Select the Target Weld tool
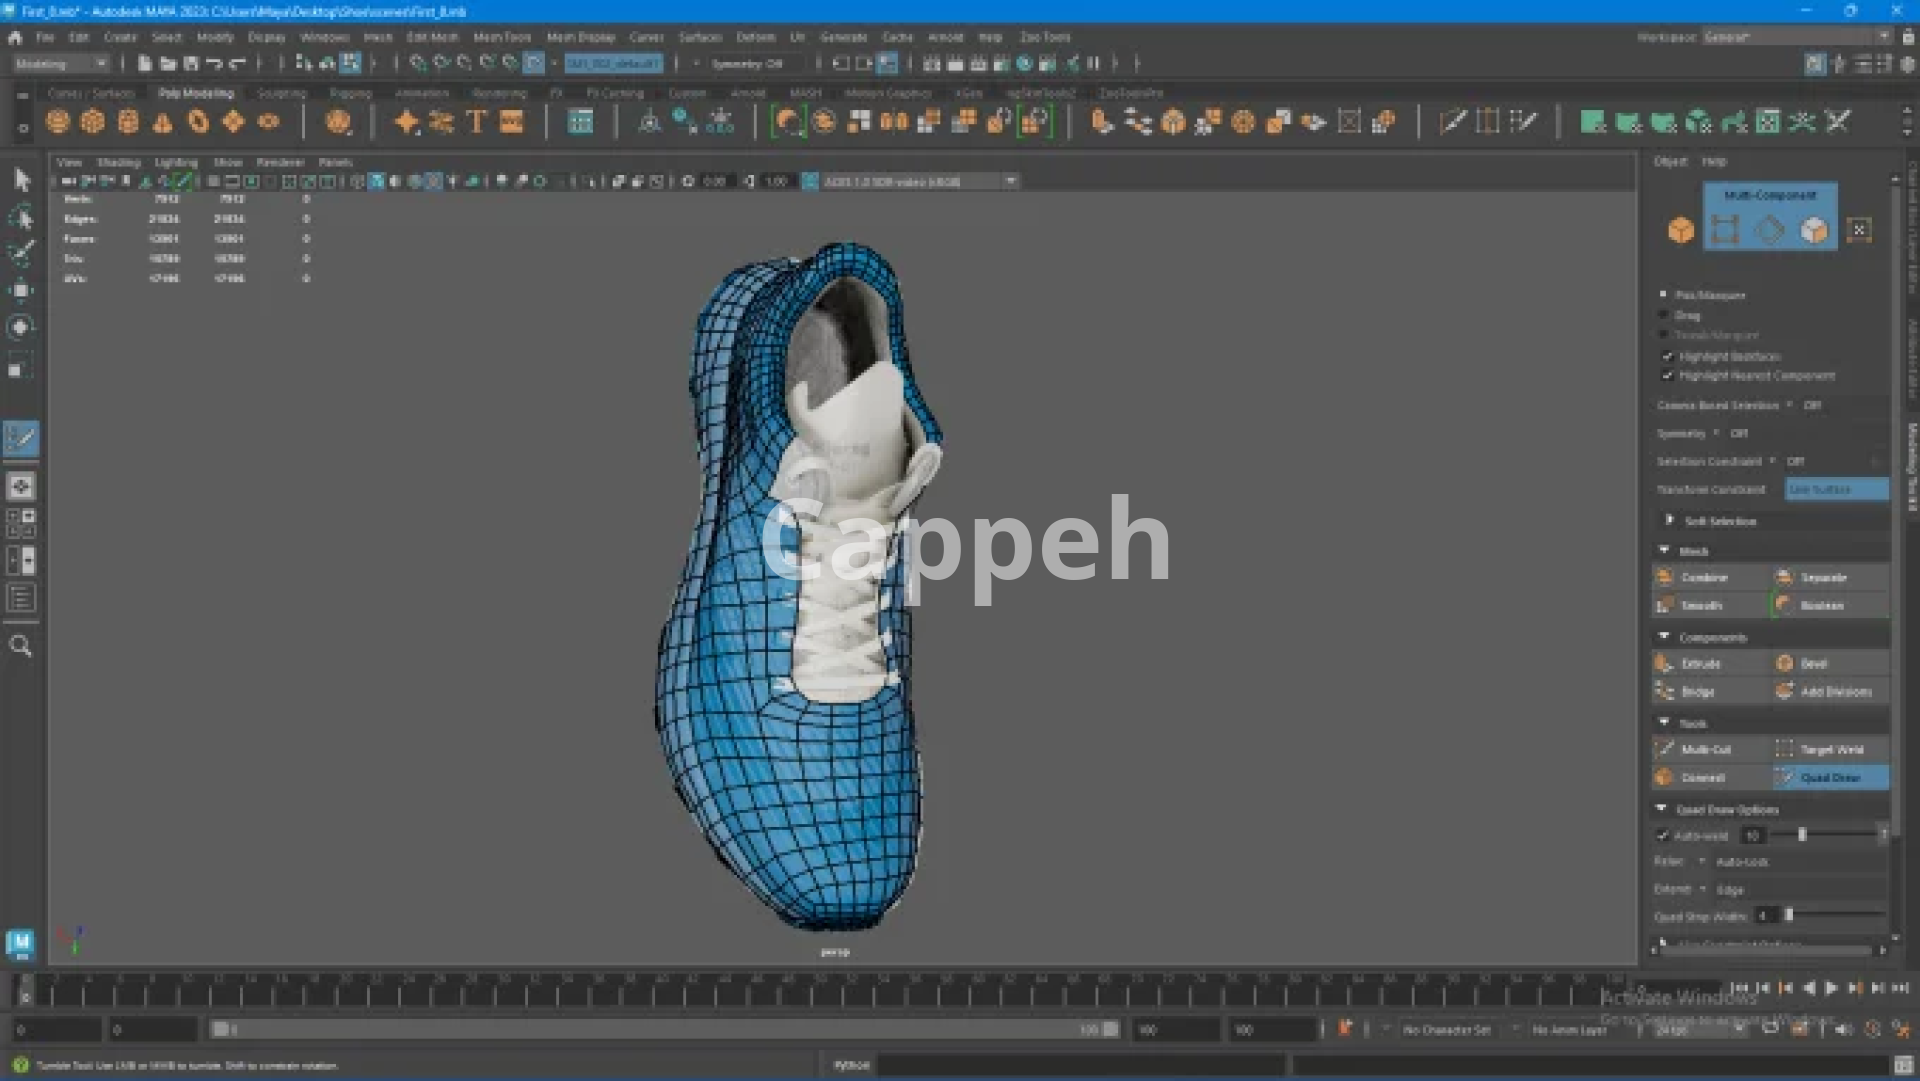 tap(1830, 750)
